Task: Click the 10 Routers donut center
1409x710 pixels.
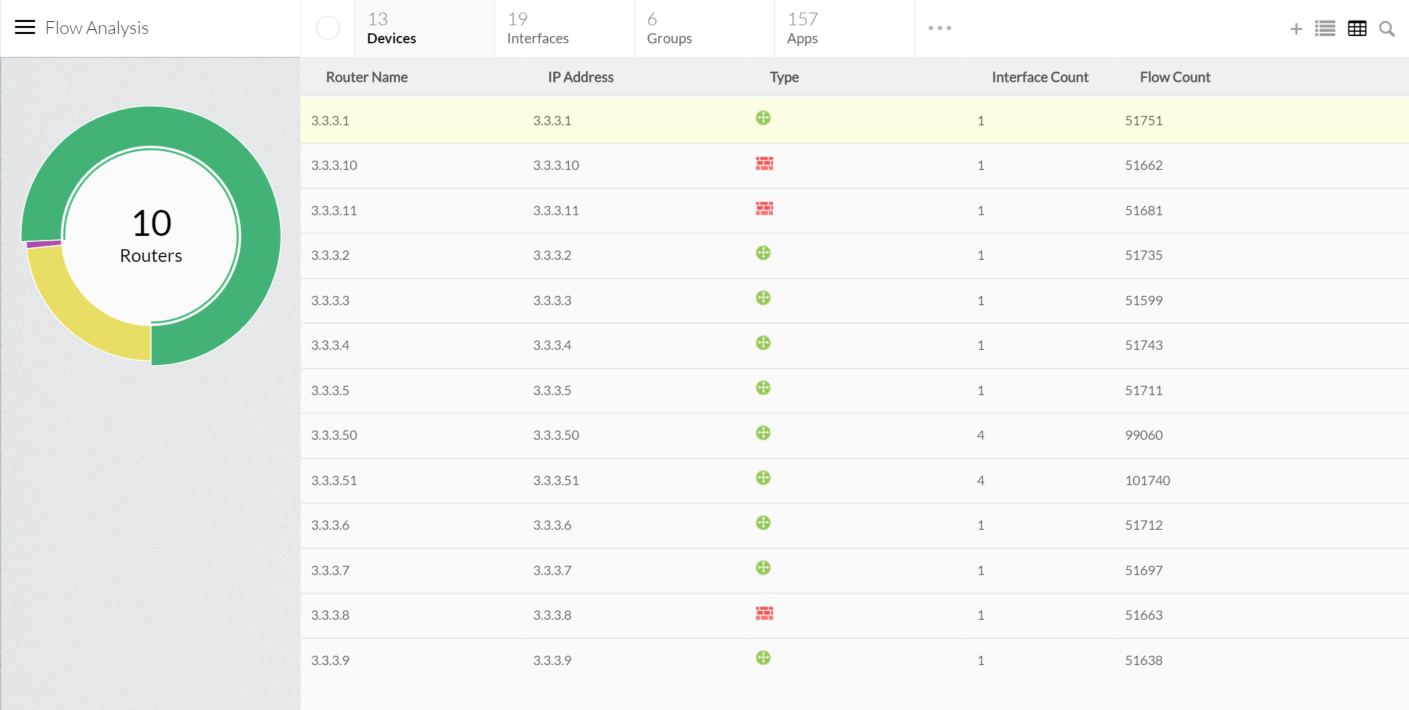Action: (x=151, y=237)
